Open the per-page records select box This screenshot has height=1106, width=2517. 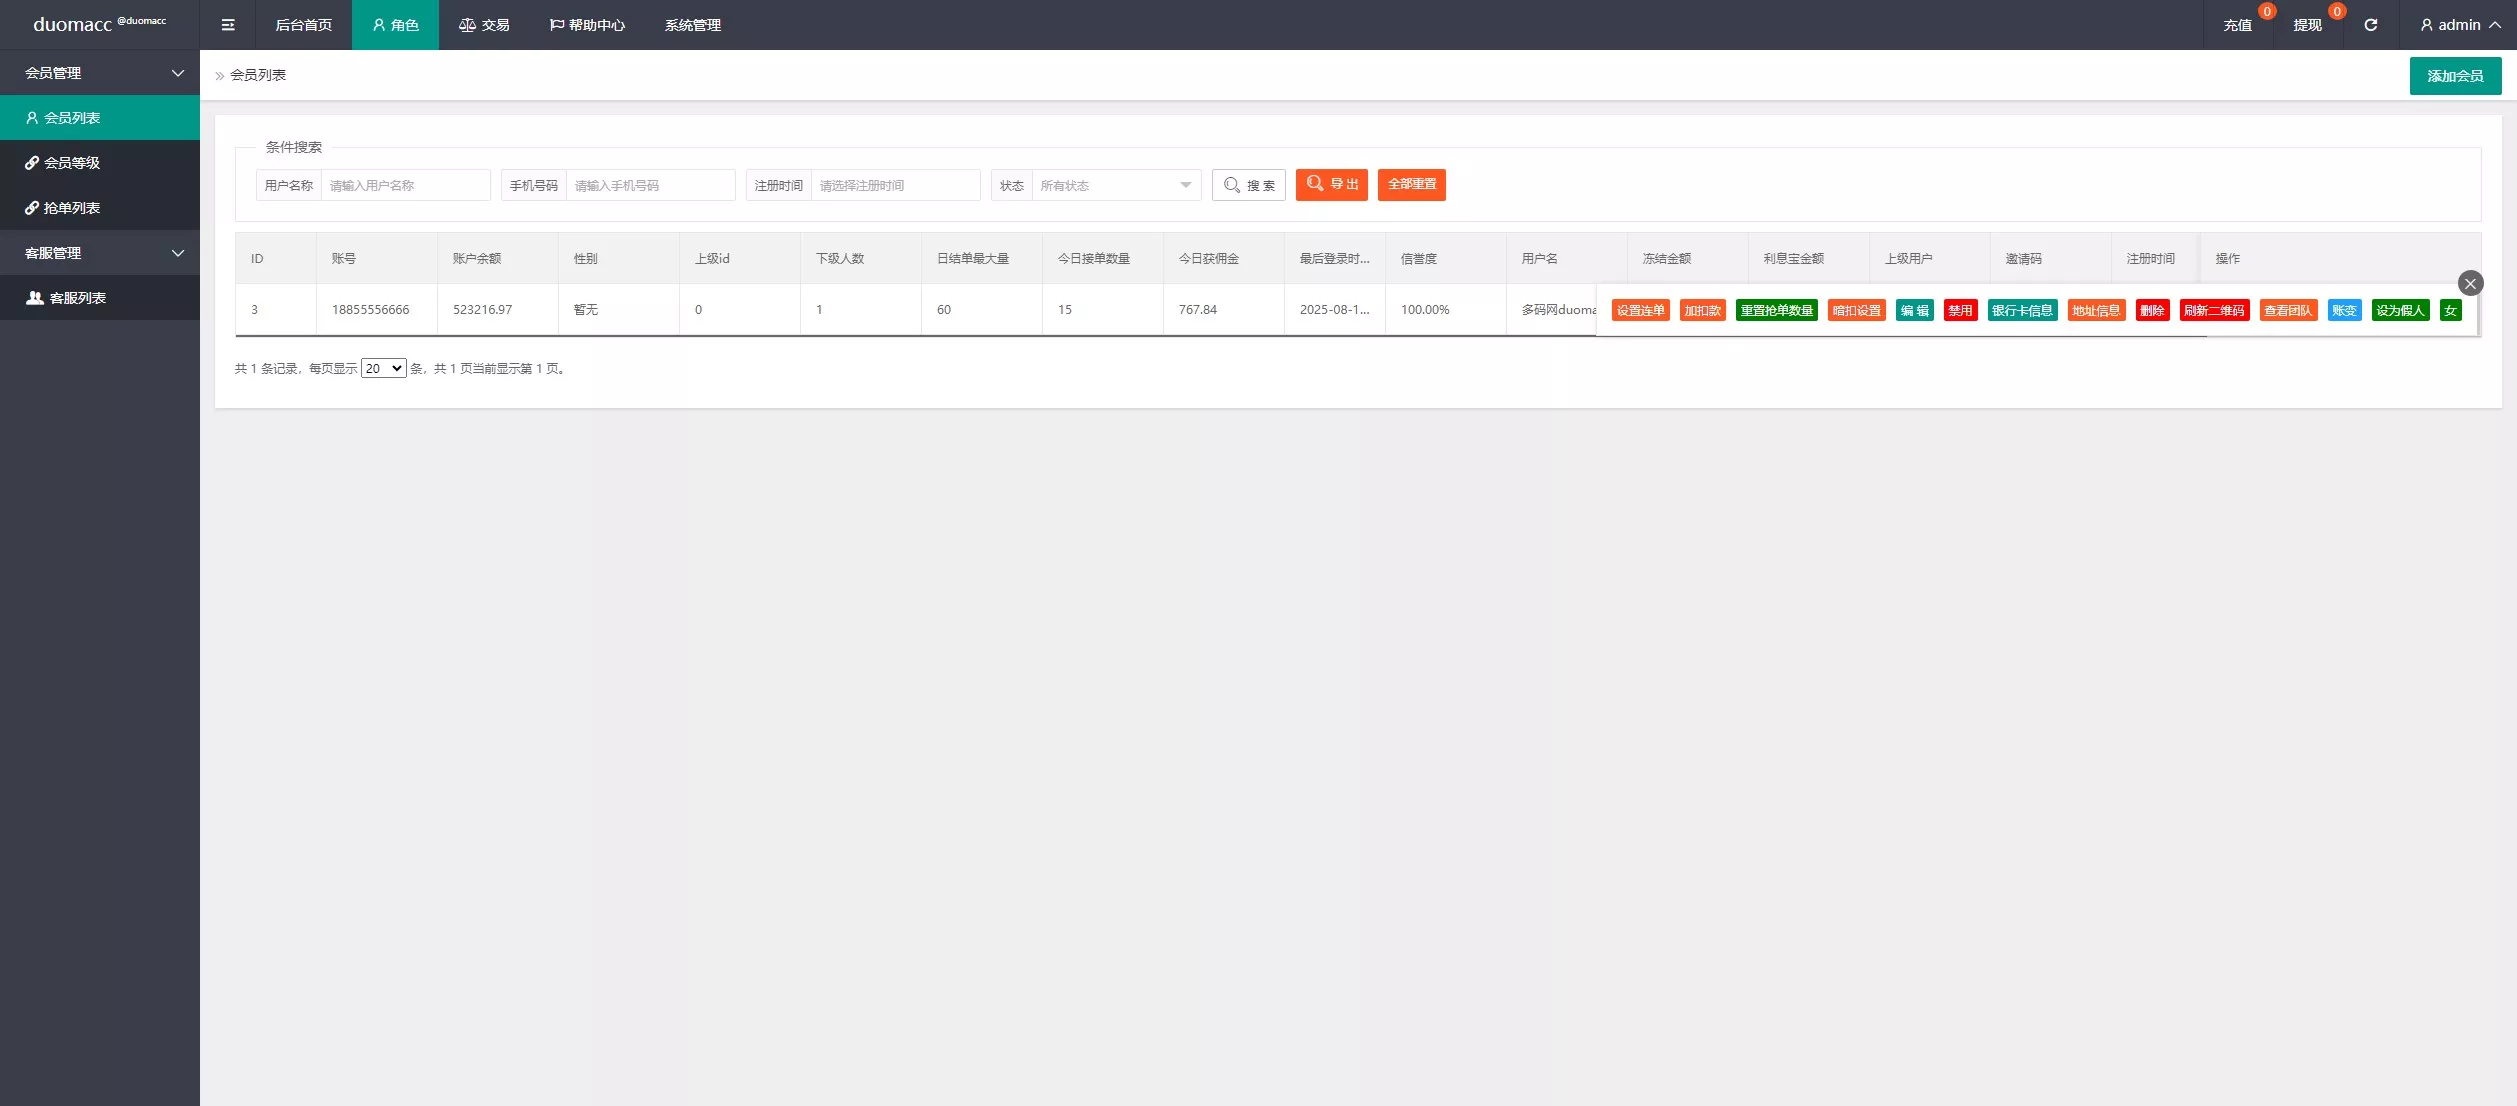tap(383, 369)
